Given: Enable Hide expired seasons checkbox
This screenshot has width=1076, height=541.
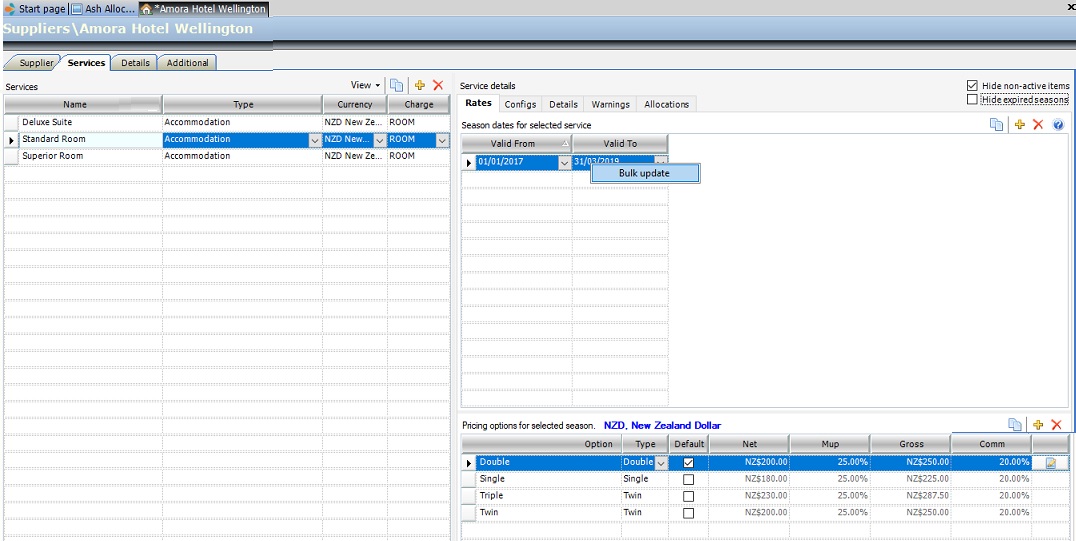Looking at the screenshot, I should (973, 100).
